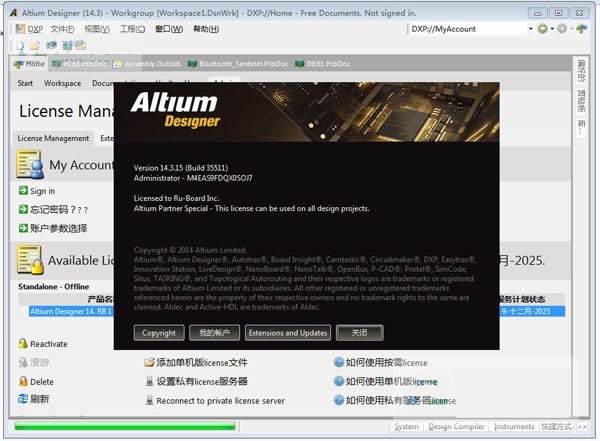Click the open folder toolbar icon
This screenshot has width=600, height=441.
point(35,46)
